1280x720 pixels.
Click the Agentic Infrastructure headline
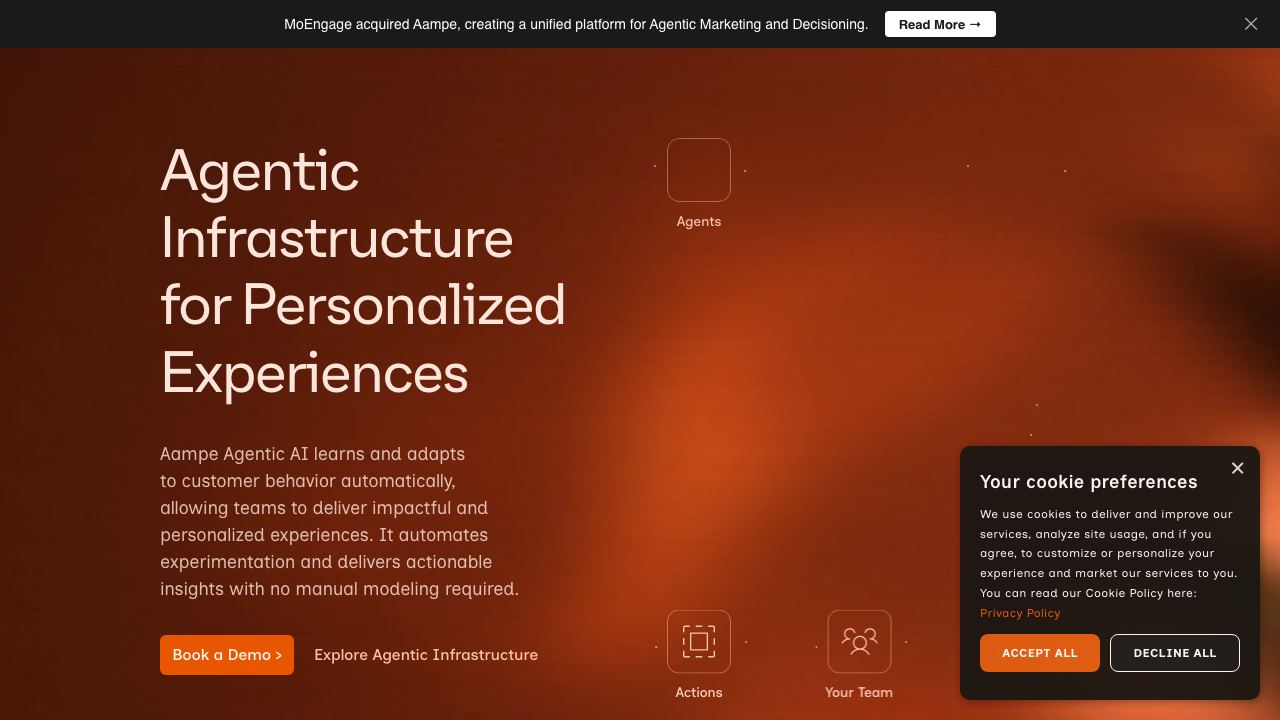pos(363,271)
